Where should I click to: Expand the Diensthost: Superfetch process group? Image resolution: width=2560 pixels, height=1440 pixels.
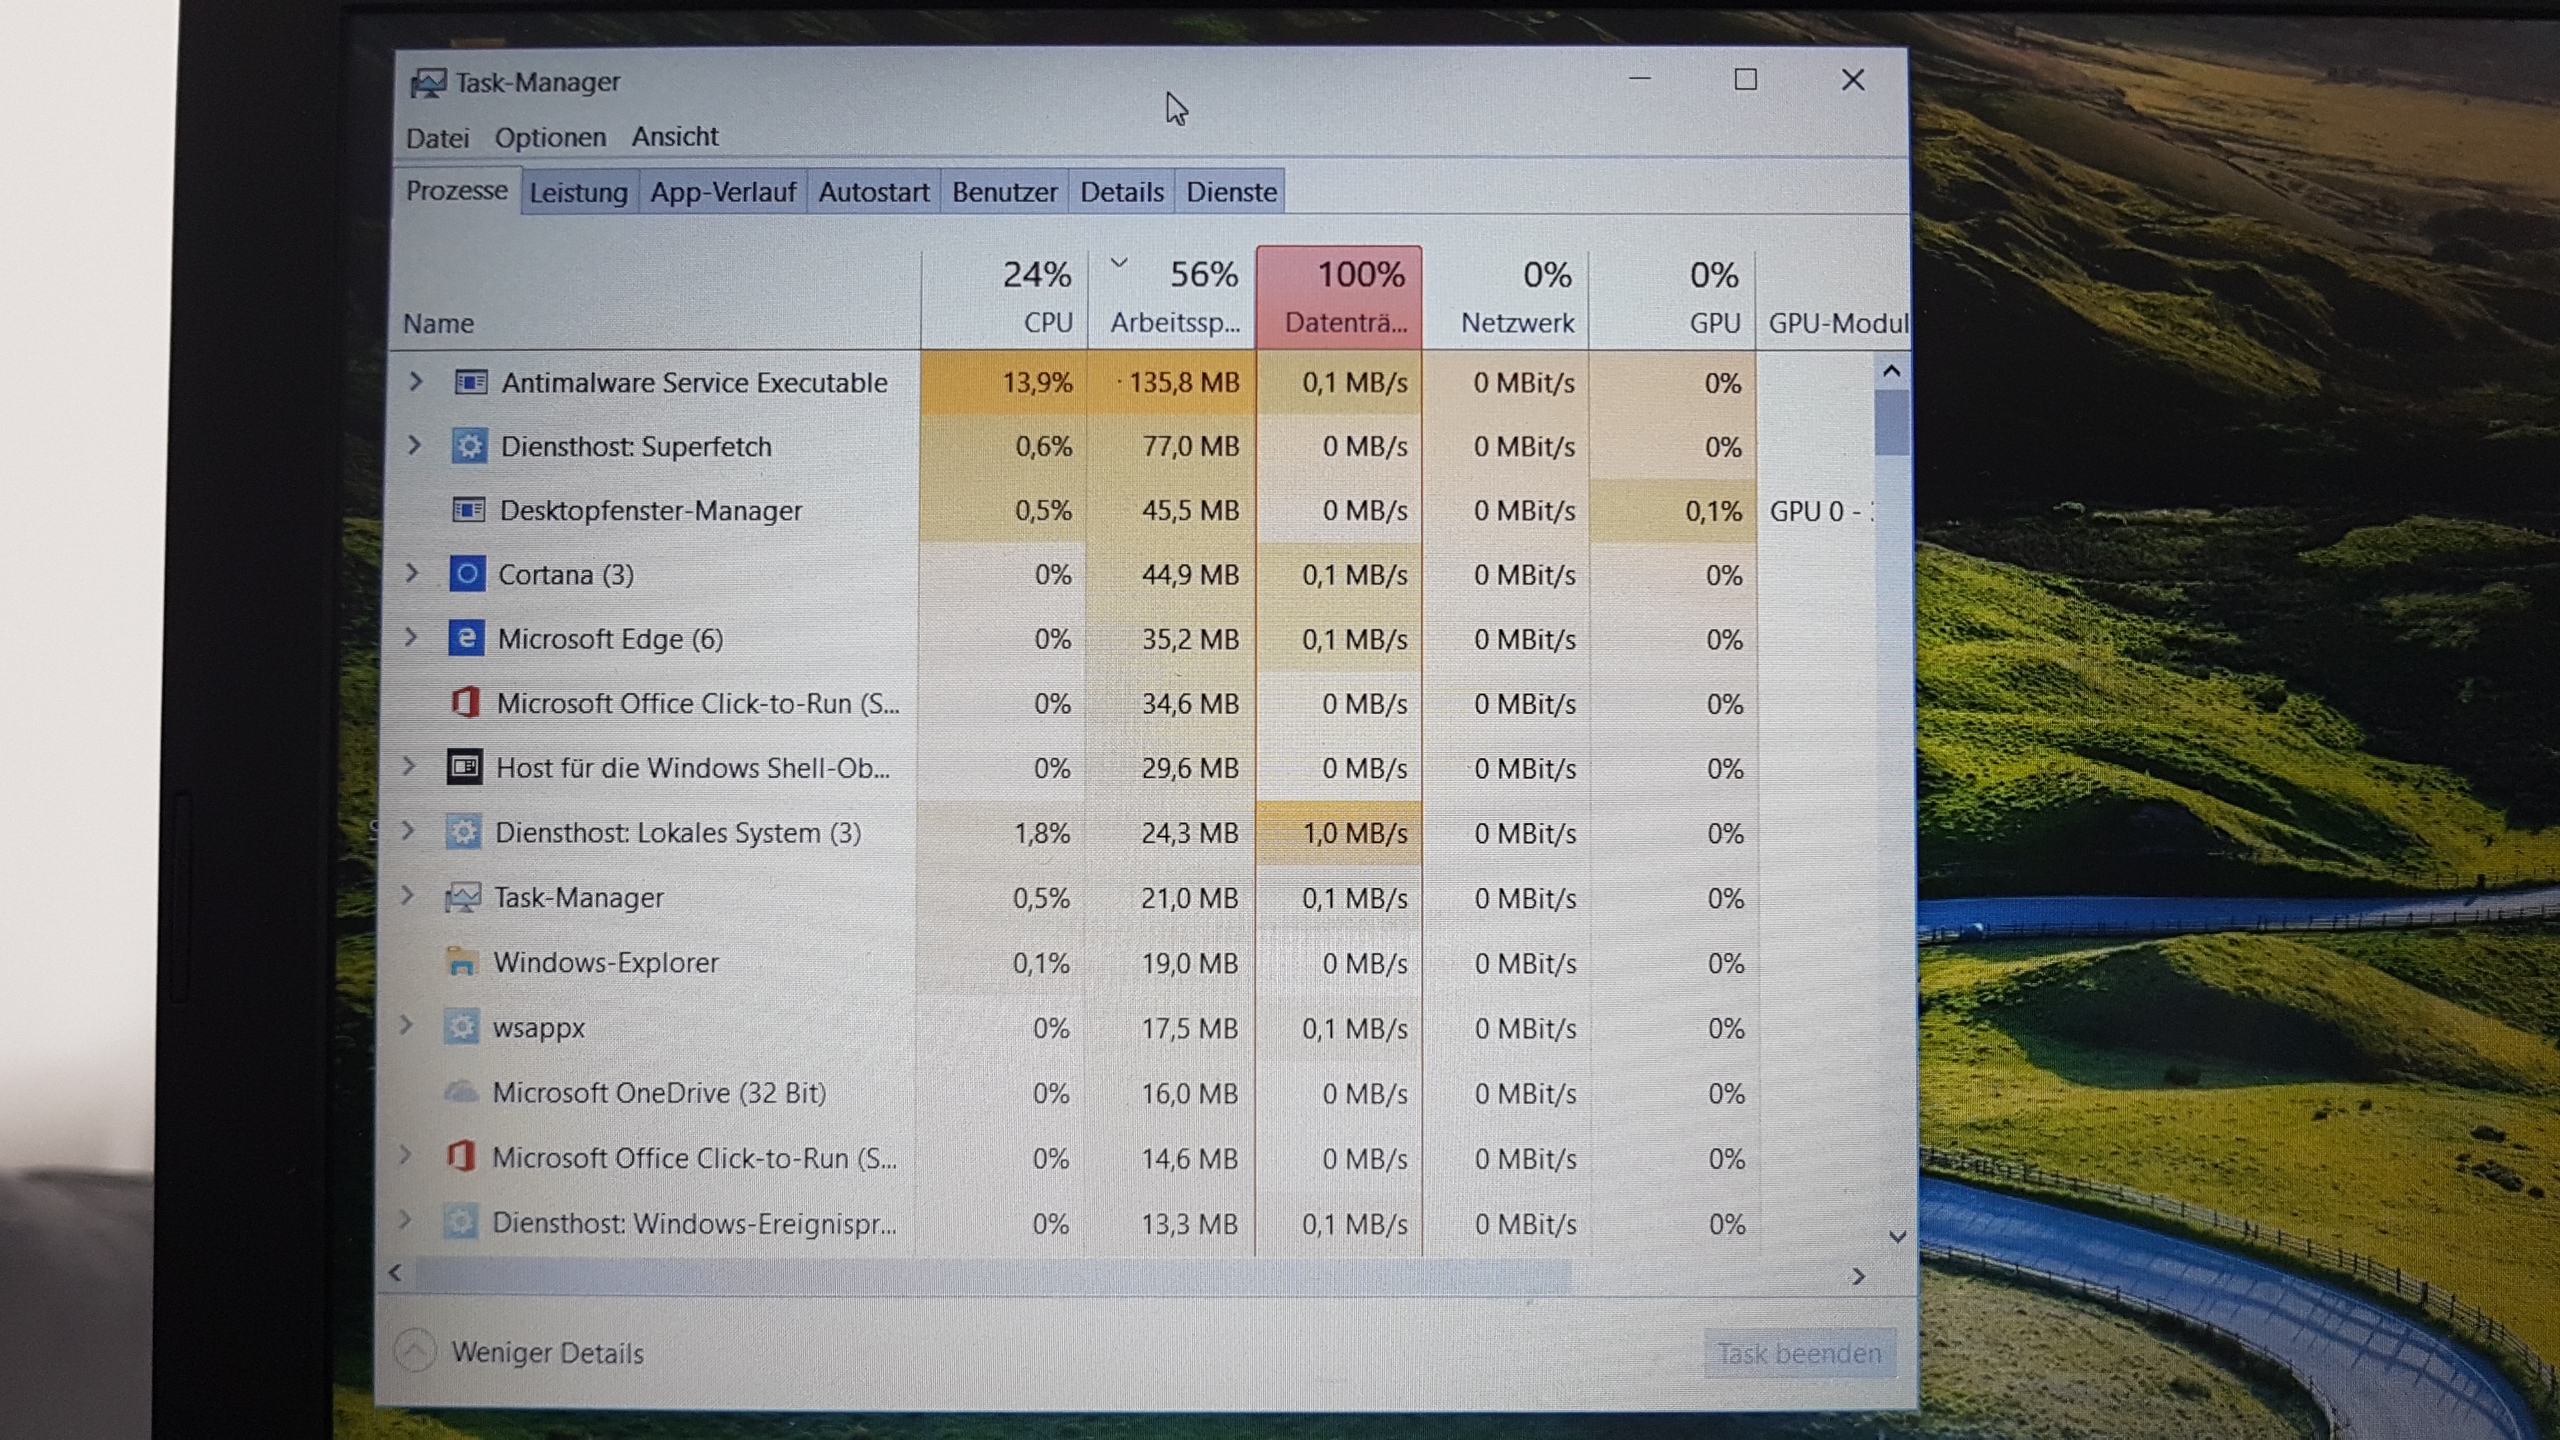pos(414,446)
